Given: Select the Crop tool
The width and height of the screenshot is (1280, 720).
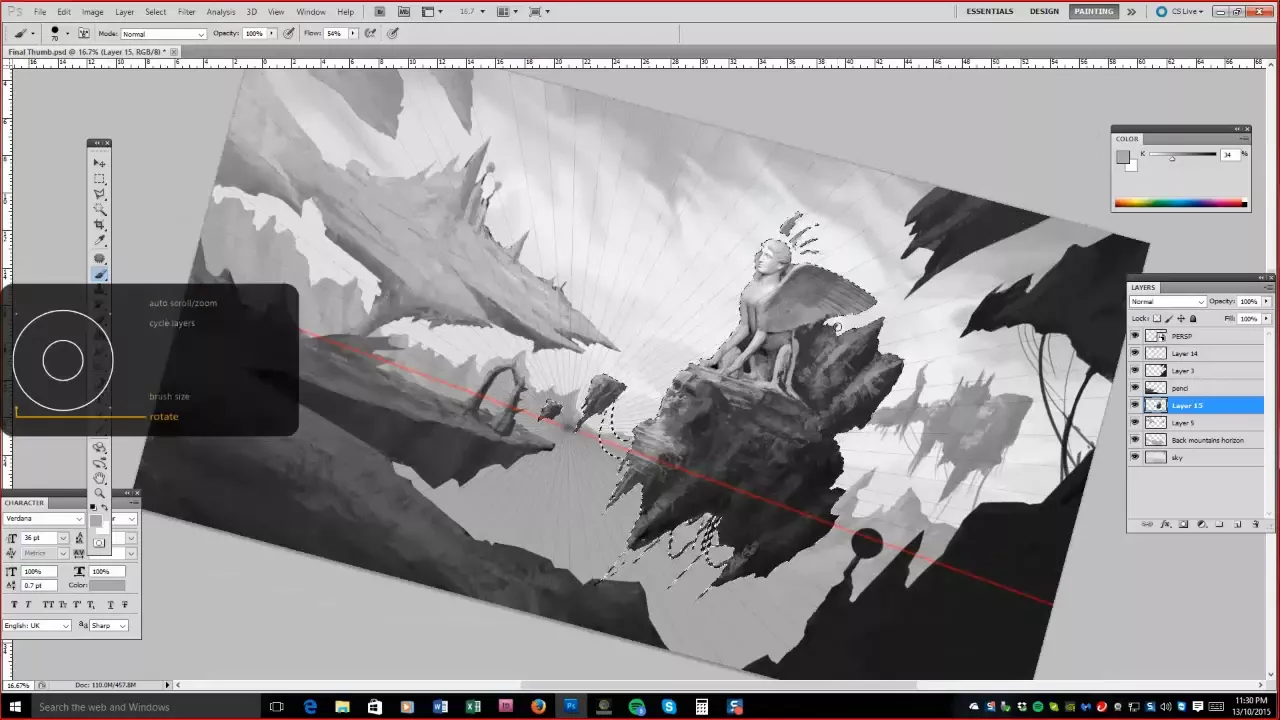Looking at the screenshot, I should click(100, 225).
